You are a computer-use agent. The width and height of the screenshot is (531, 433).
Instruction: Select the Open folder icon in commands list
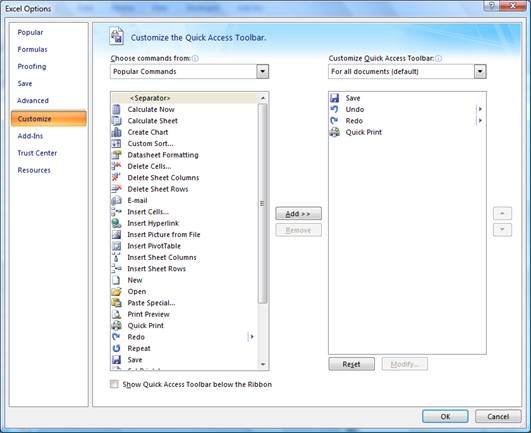pyautogui.click(x=116, y=291)
